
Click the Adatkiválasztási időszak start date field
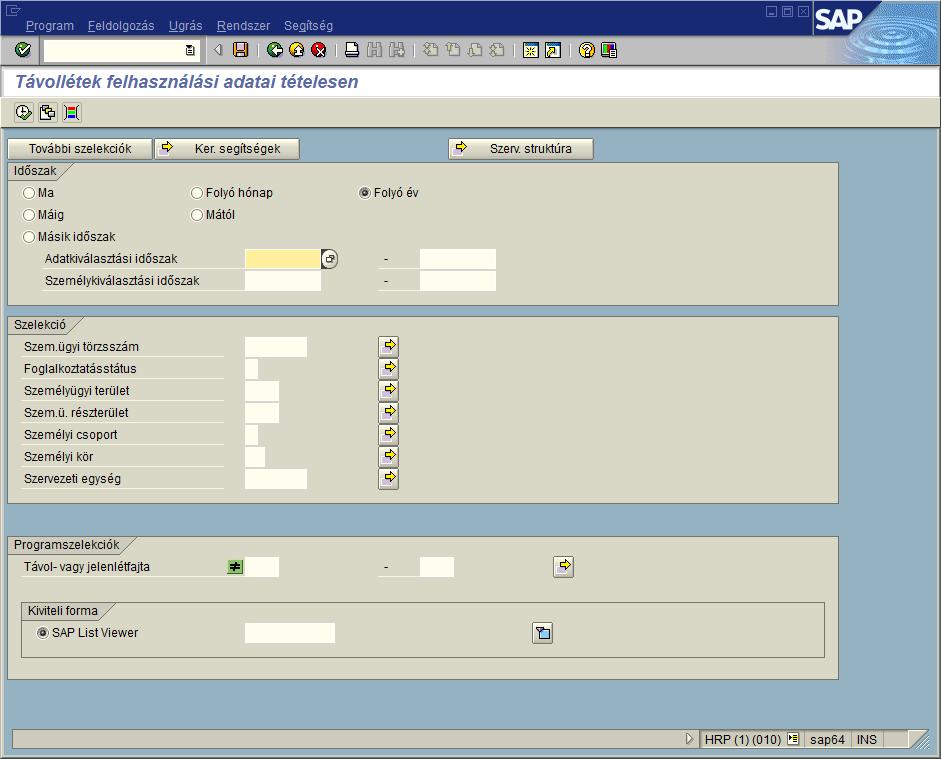283,259
